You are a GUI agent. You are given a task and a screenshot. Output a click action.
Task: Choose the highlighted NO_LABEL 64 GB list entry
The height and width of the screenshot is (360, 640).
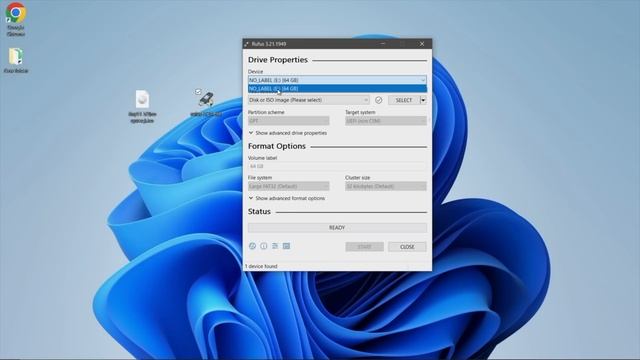coord(337,89)
